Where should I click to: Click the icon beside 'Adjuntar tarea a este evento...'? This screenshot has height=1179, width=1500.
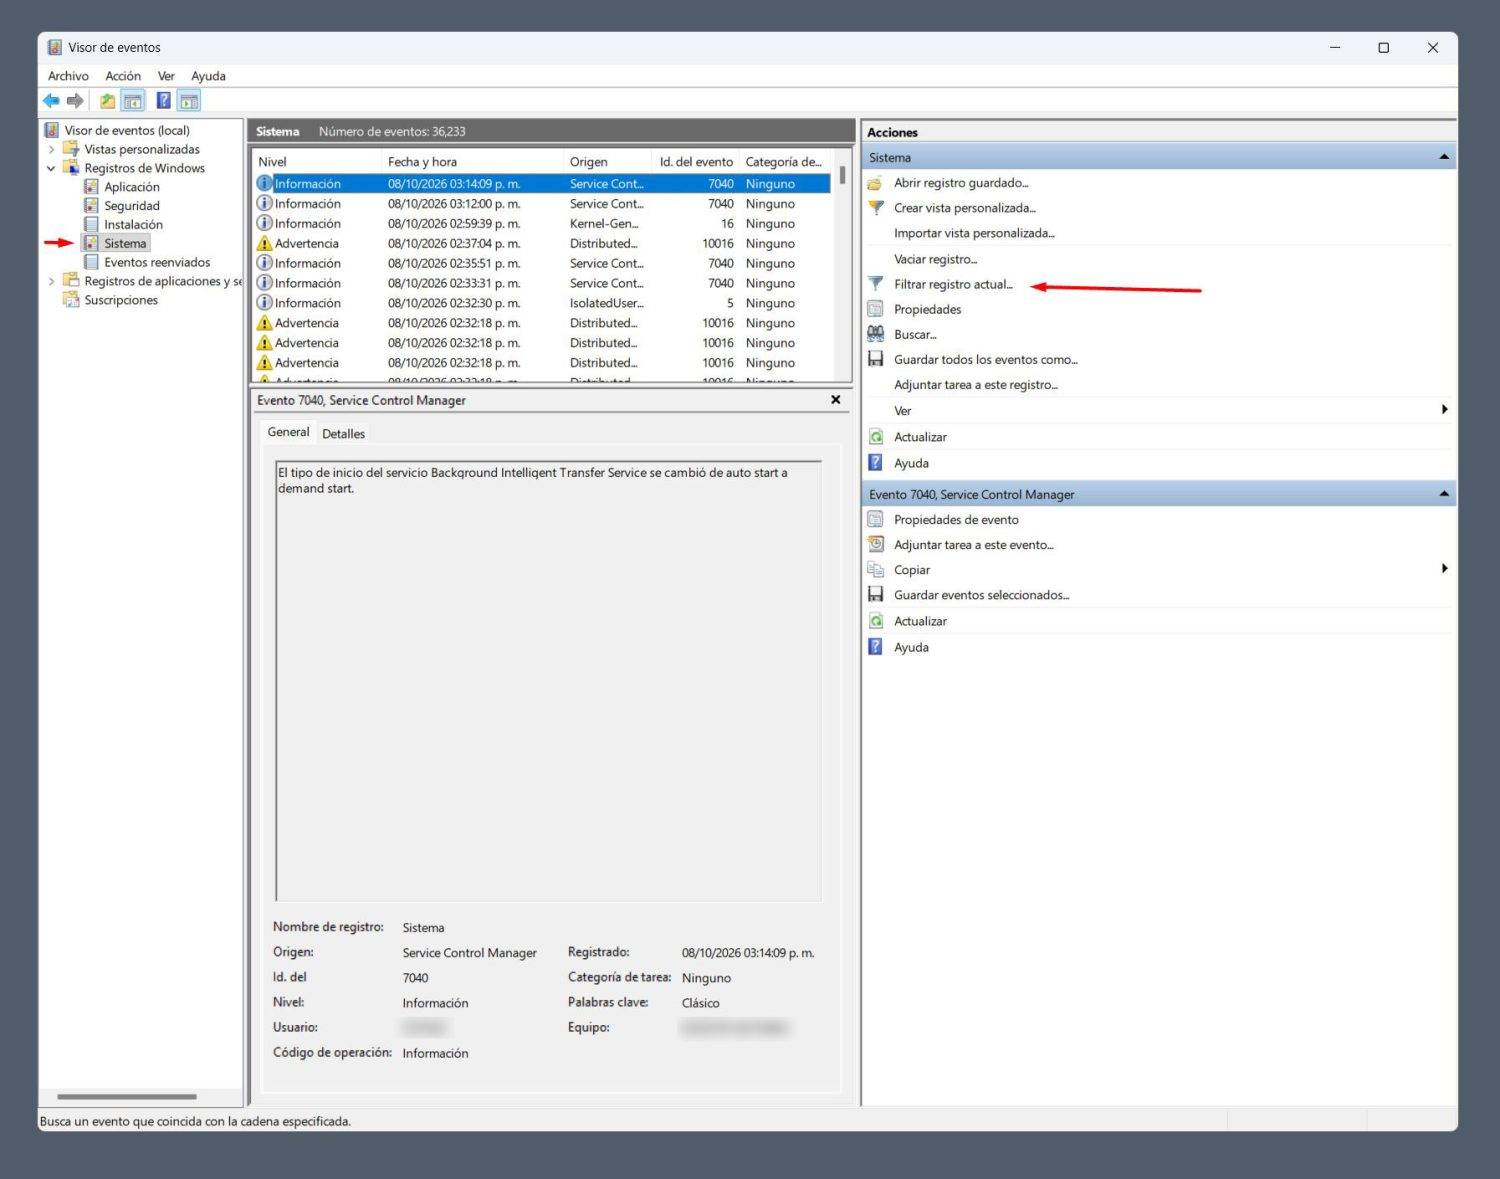point(876,545)
